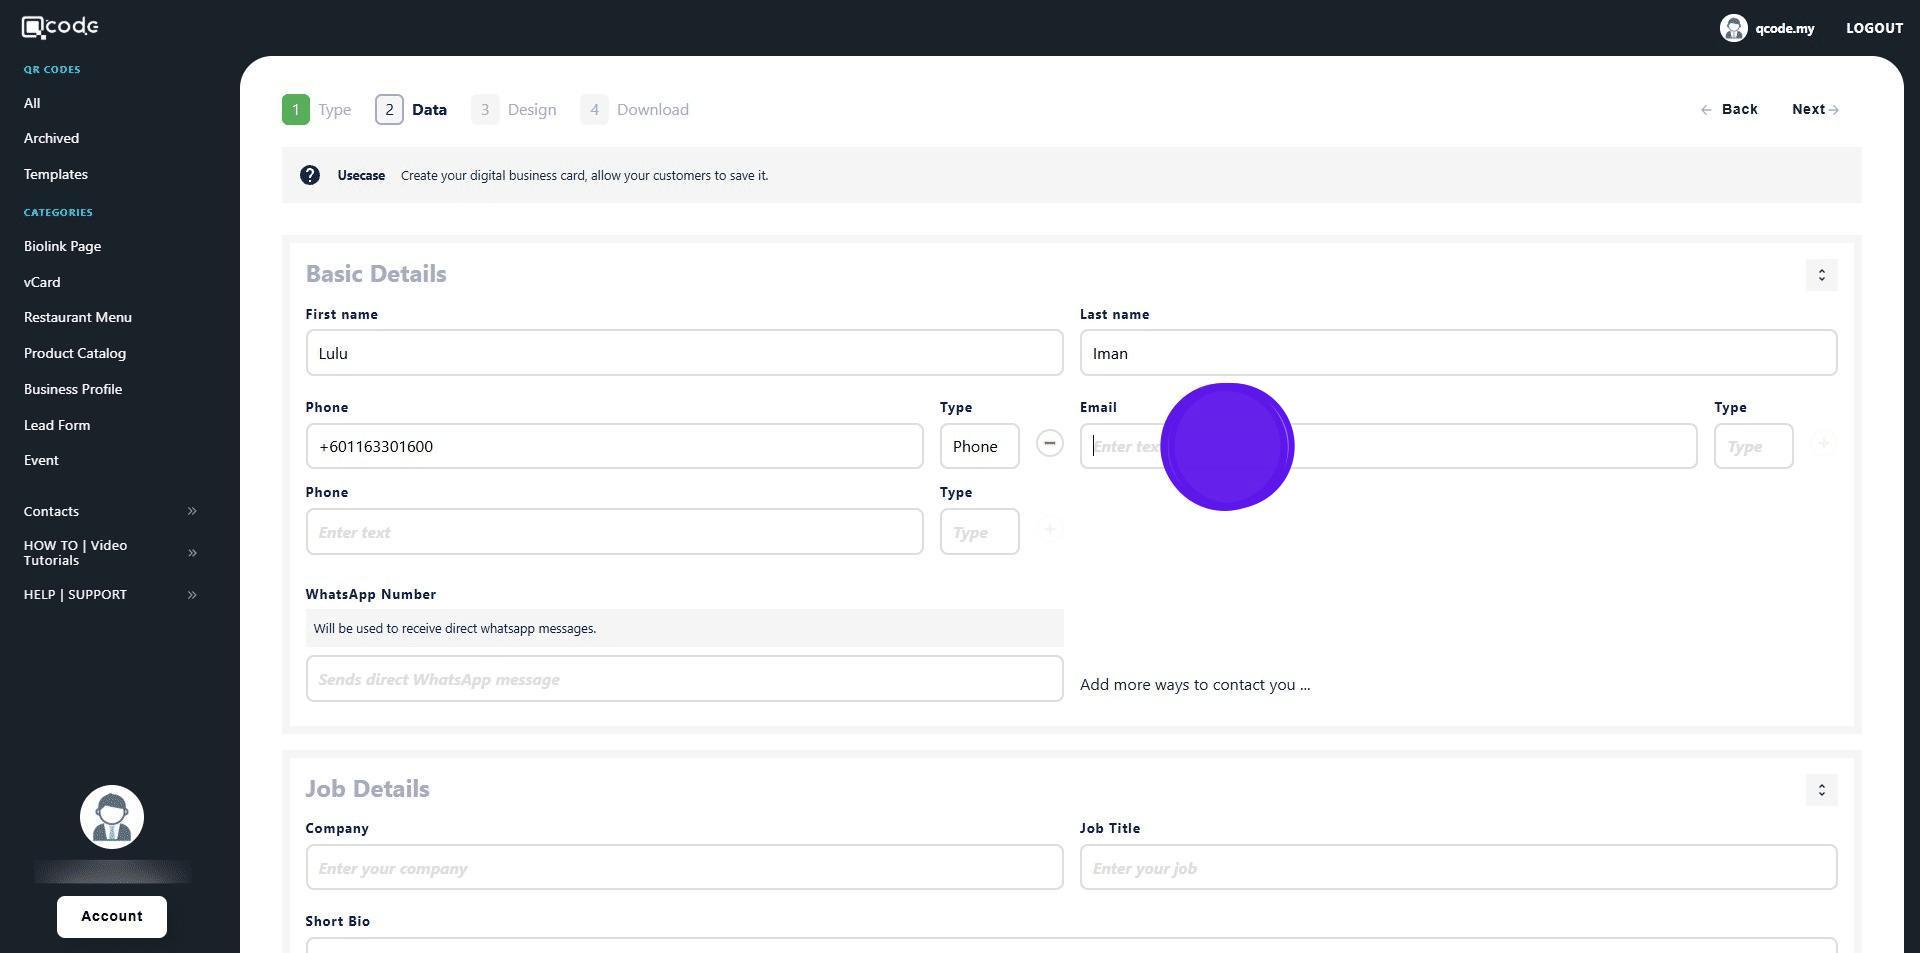
Task: Go back using the Back arrow
Action: 1729,109
